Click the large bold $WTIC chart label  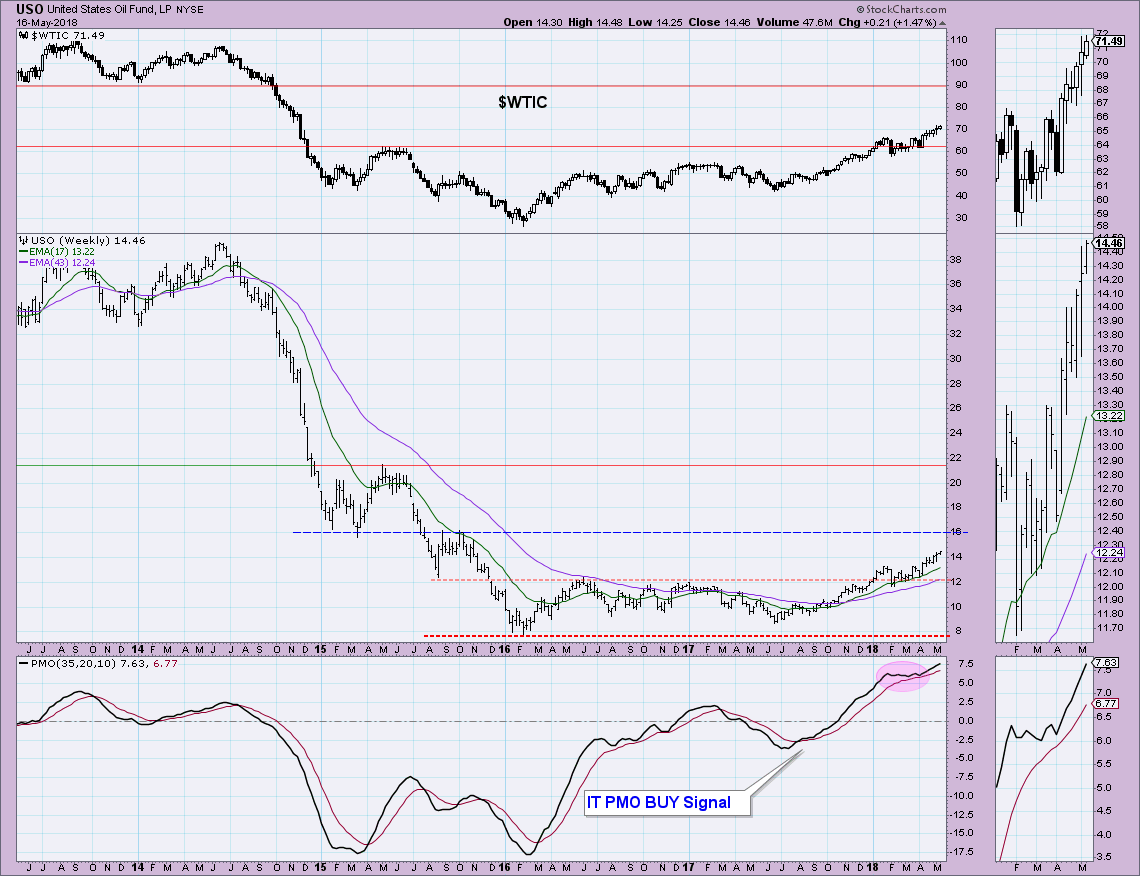tap(523, 103)
